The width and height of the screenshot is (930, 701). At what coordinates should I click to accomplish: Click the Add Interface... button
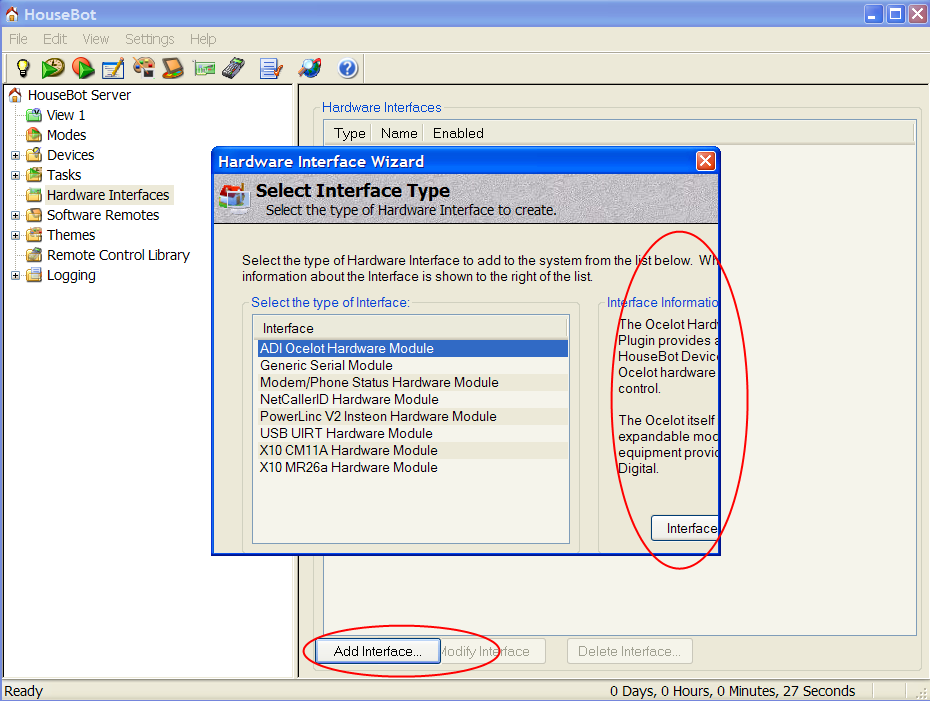tap(378, 651)
